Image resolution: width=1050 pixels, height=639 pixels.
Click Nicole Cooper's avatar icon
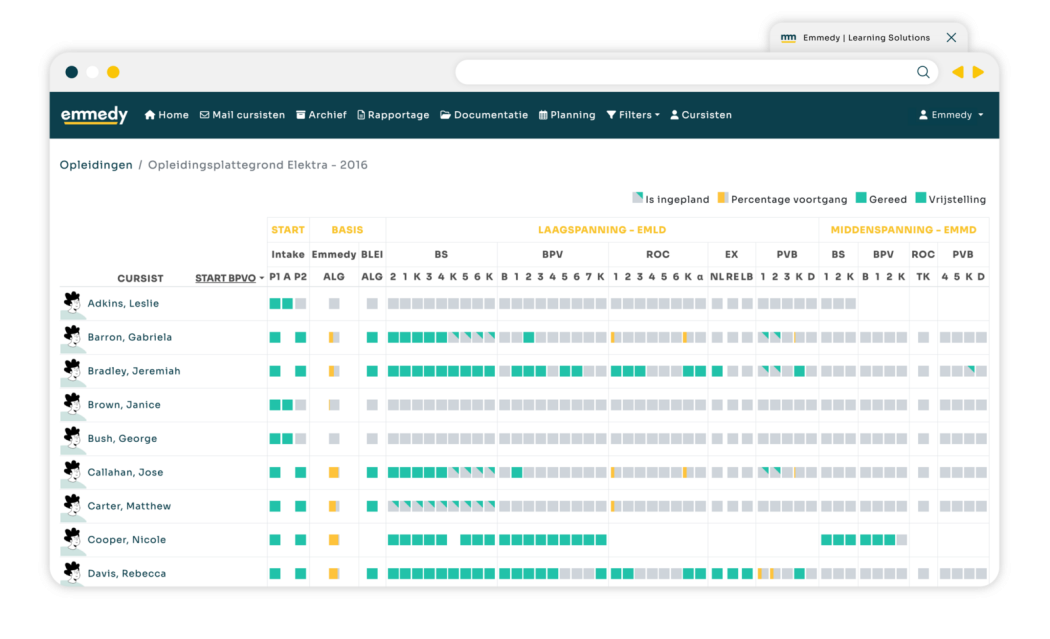pyautogui.click(x=72, y=540)
